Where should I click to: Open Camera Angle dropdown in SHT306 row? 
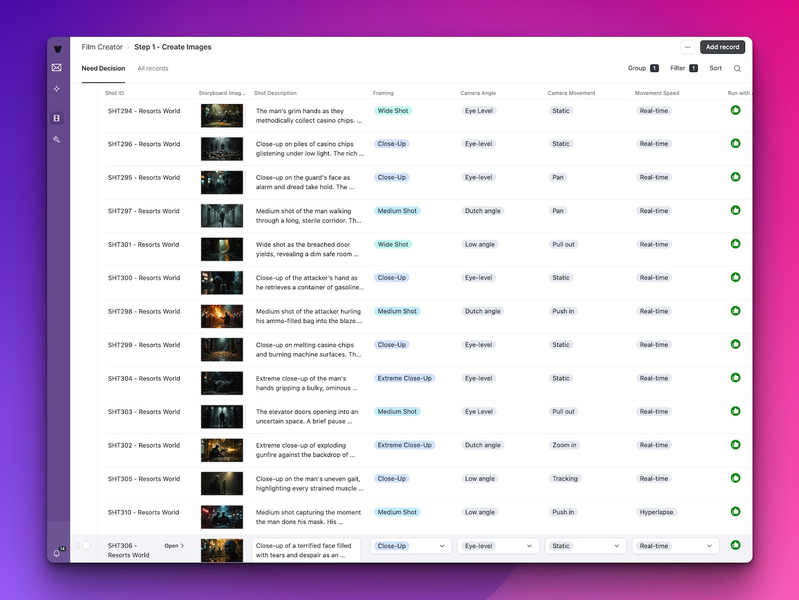(x=498, y=546)
